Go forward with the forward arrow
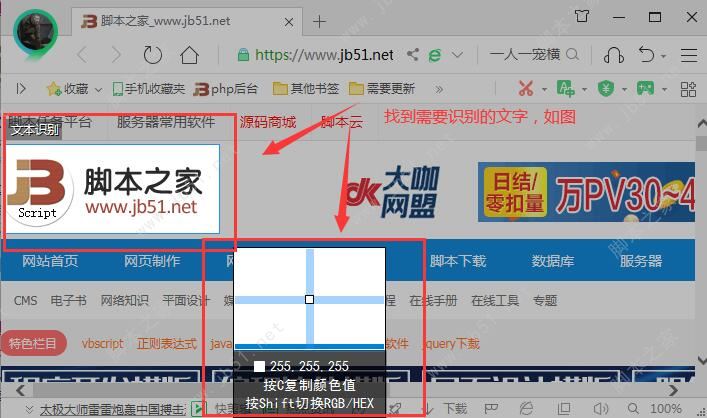The height and width of the screenshot is (418, 707). (116, 55)
